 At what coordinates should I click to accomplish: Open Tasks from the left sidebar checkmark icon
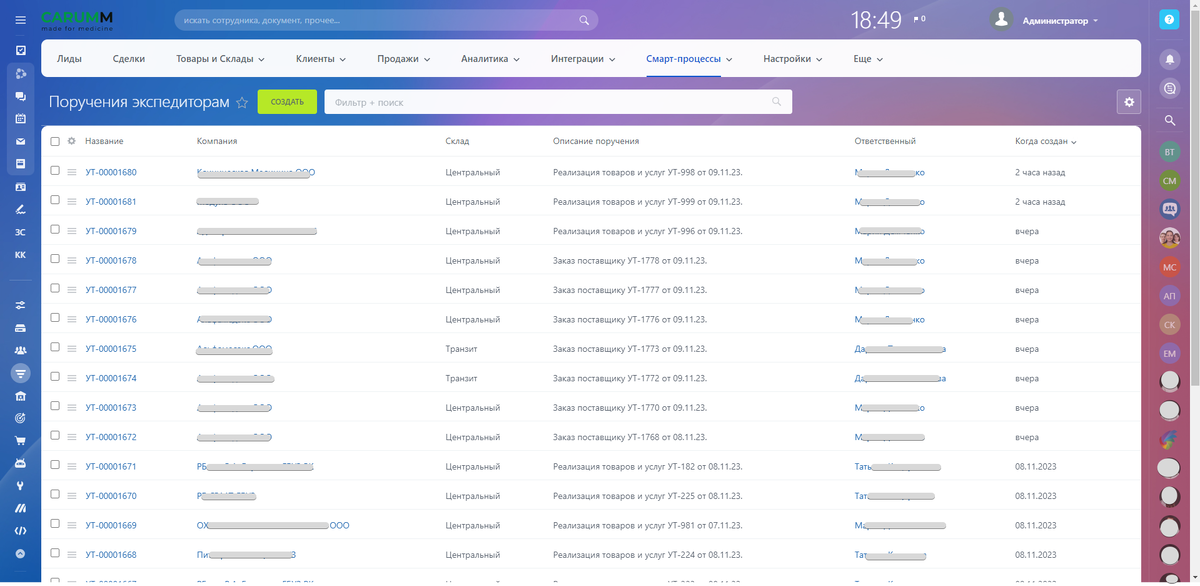(x=20, y=50)
